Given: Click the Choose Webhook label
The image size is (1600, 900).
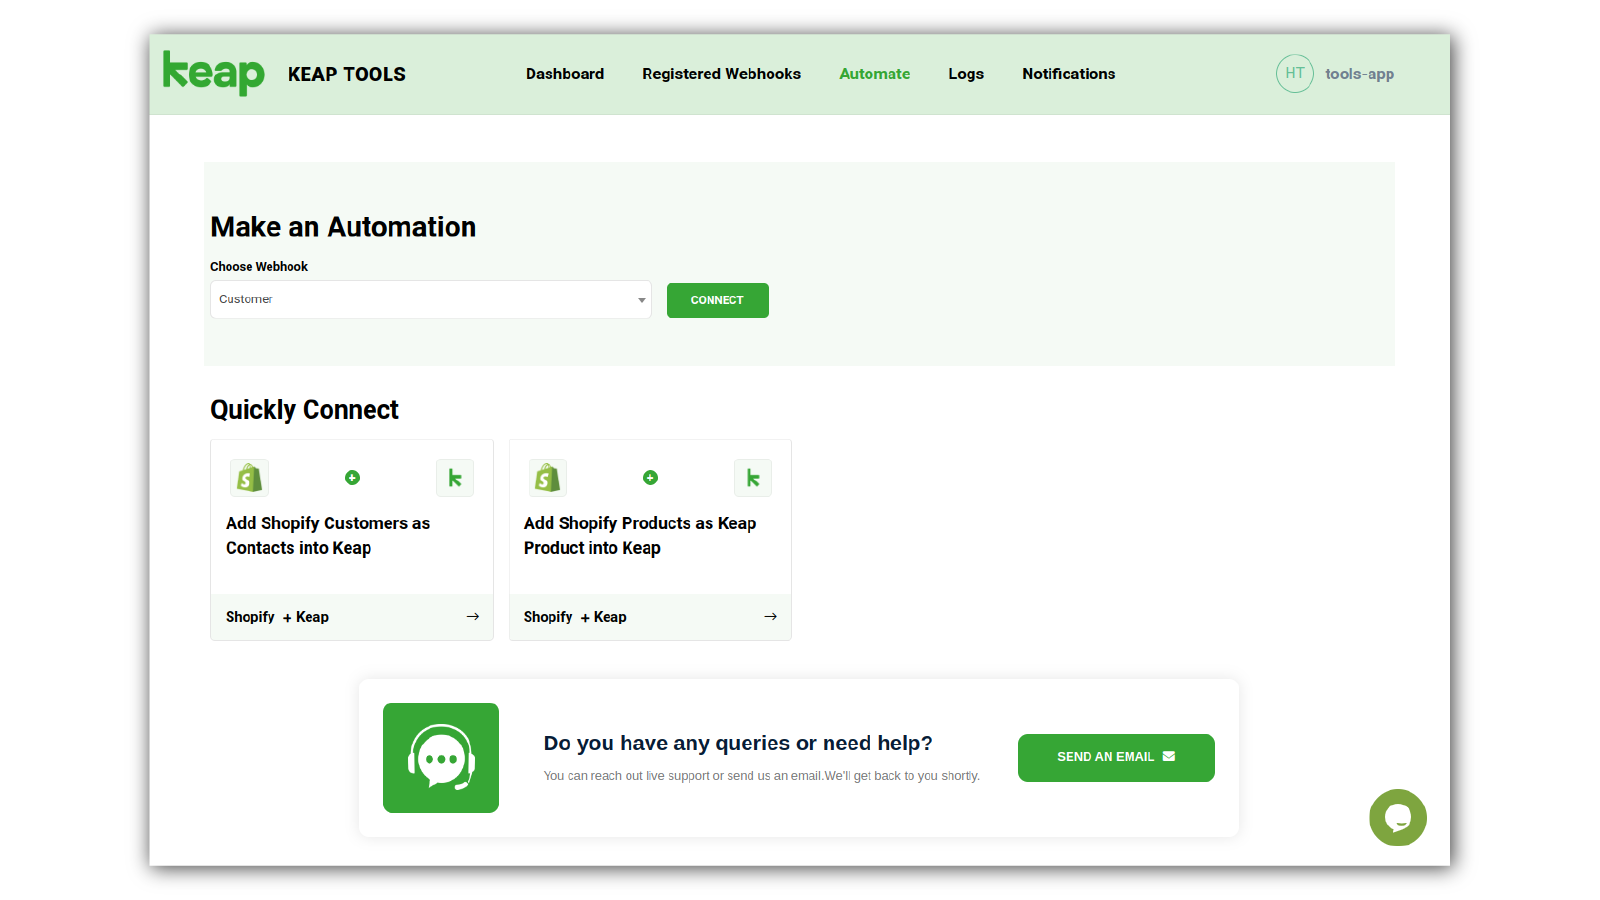Looking at the screenshot, I should 259,267.
